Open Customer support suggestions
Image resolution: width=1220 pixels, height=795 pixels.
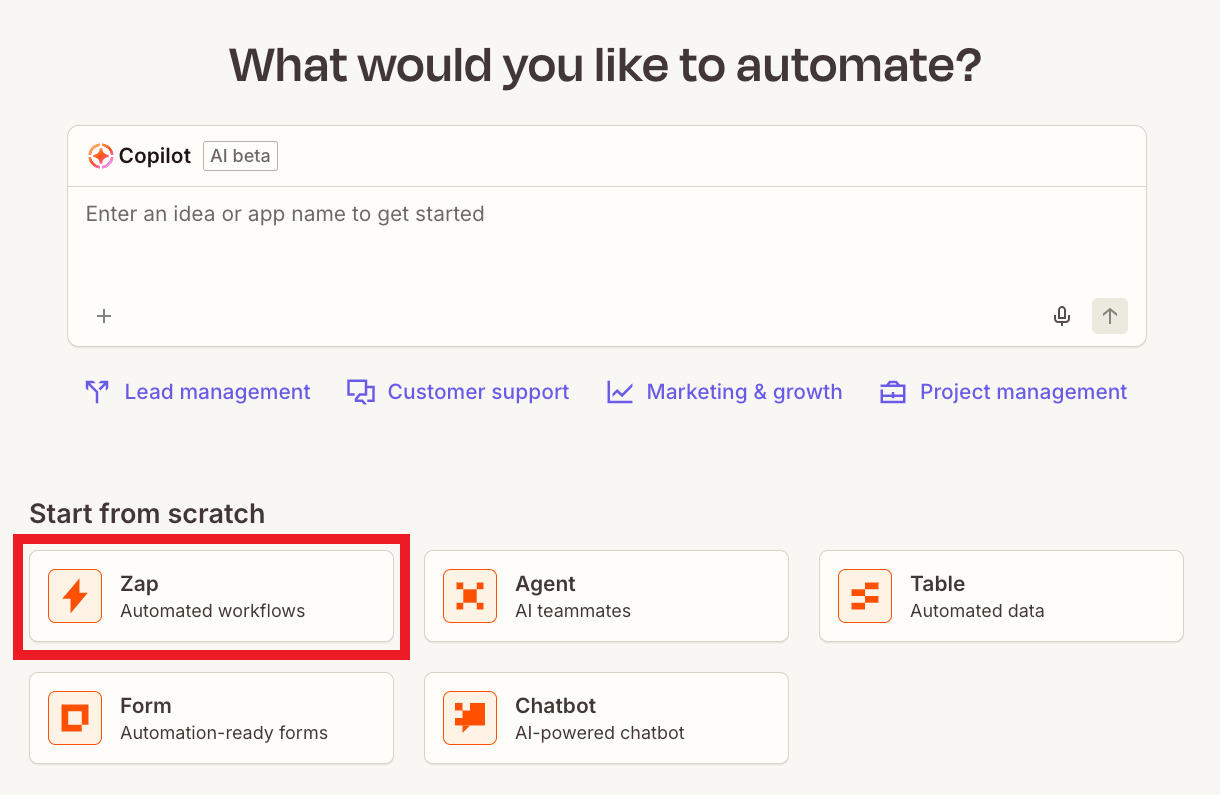(458, 392)
